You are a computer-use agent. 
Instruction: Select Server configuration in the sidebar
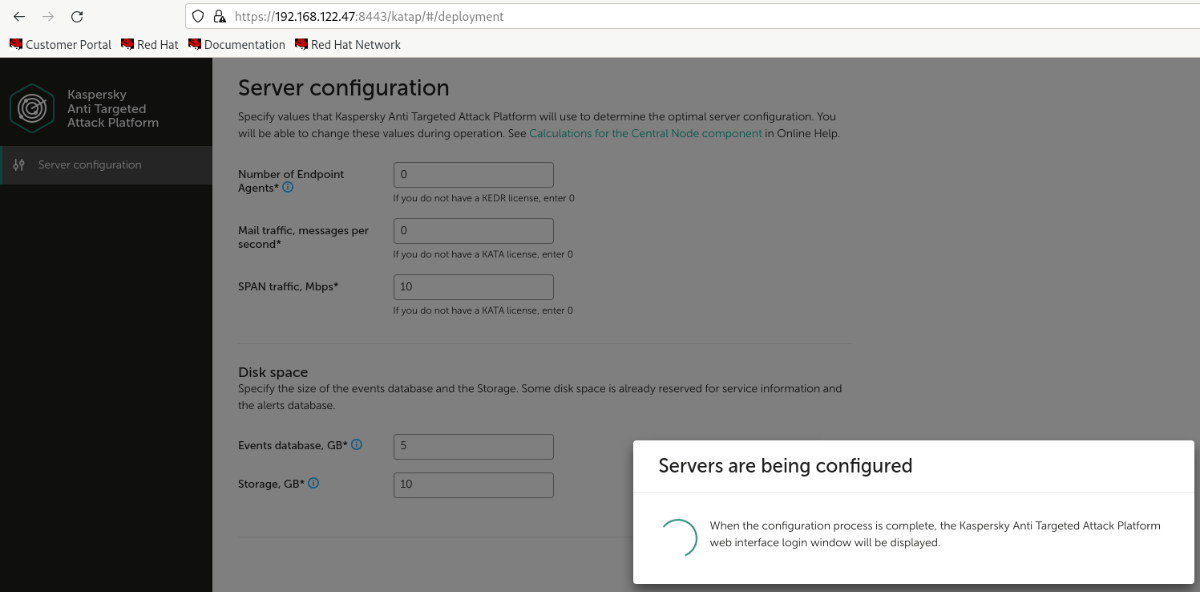[106, 165]
